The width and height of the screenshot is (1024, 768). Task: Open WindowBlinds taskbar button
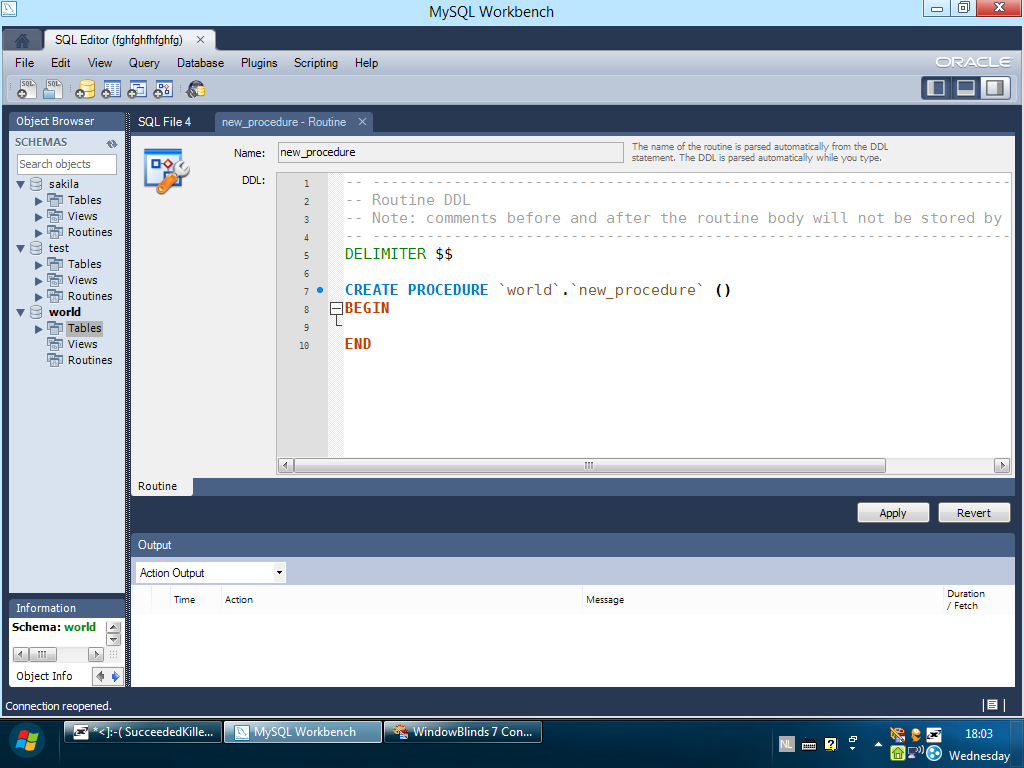[x=463, y=732]
